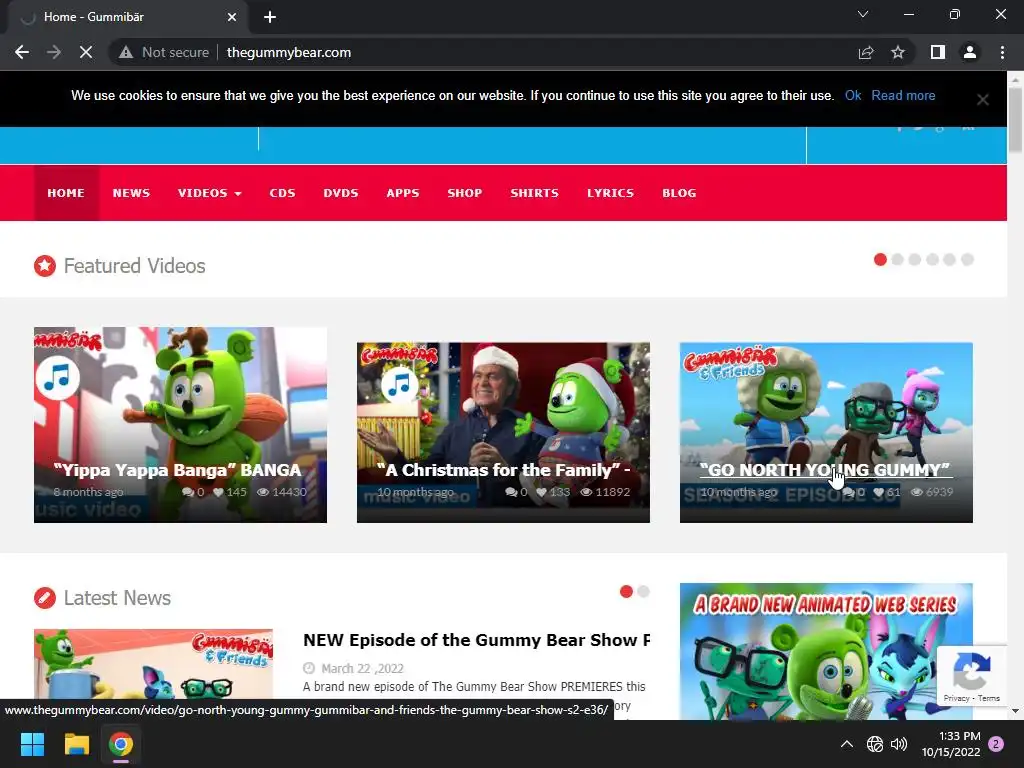Image resolution: width=1024 pixels, height=768 pixels.
Task: Open the browser side panel
Action: (938, 52)
